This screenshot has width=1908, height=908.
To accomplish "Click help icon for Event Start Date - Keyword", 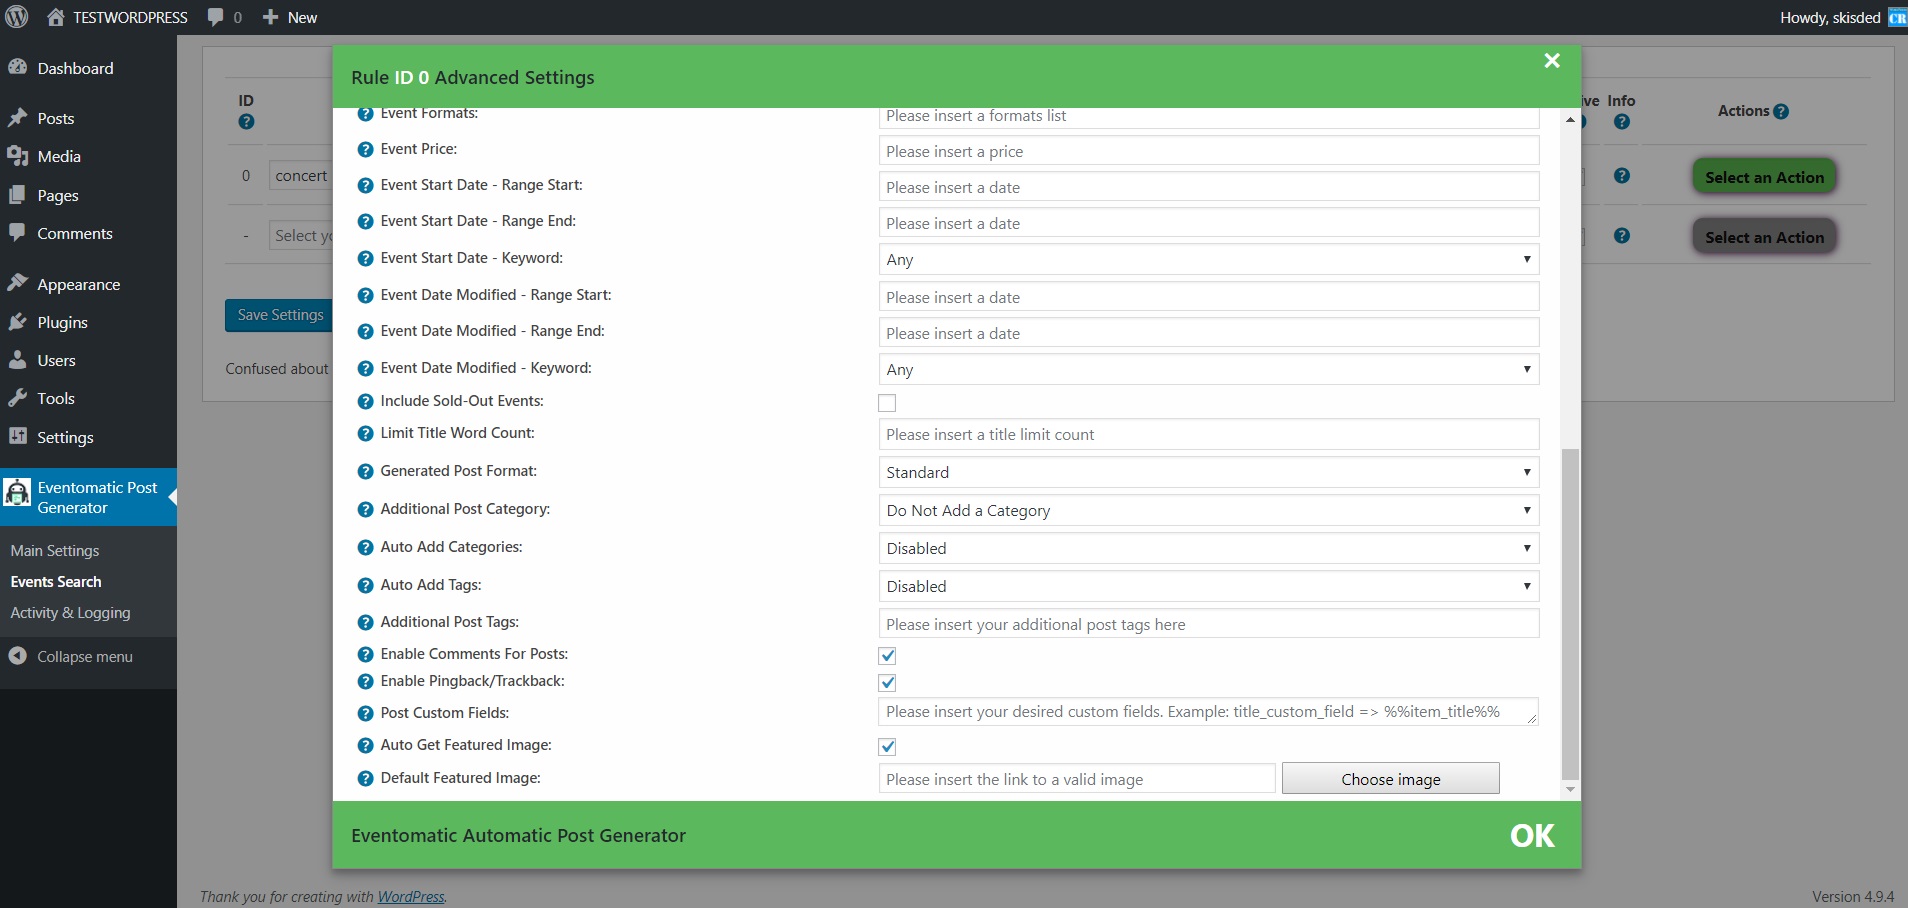I will click(365, 259).
